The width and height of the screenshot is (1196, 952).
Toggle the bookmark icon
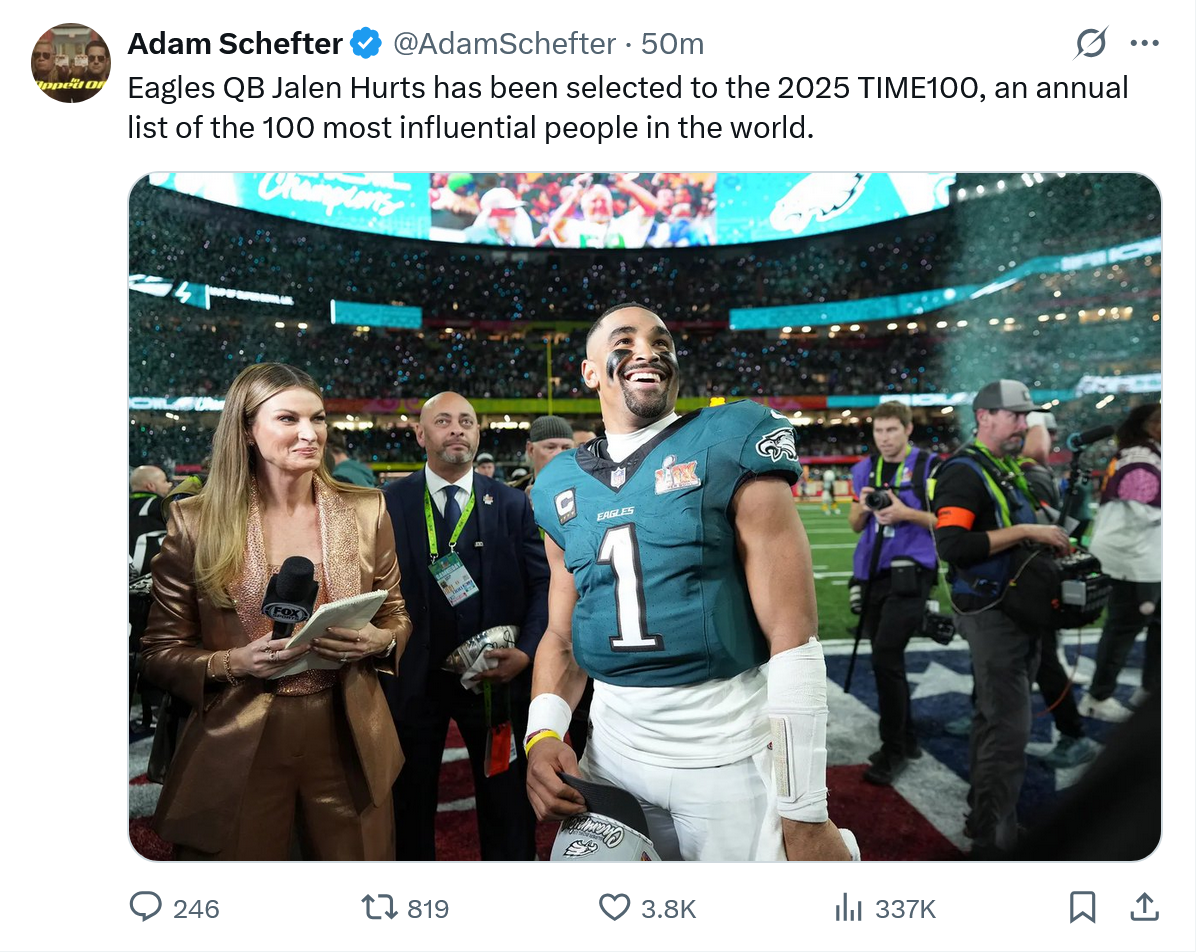coord(1082,907)
